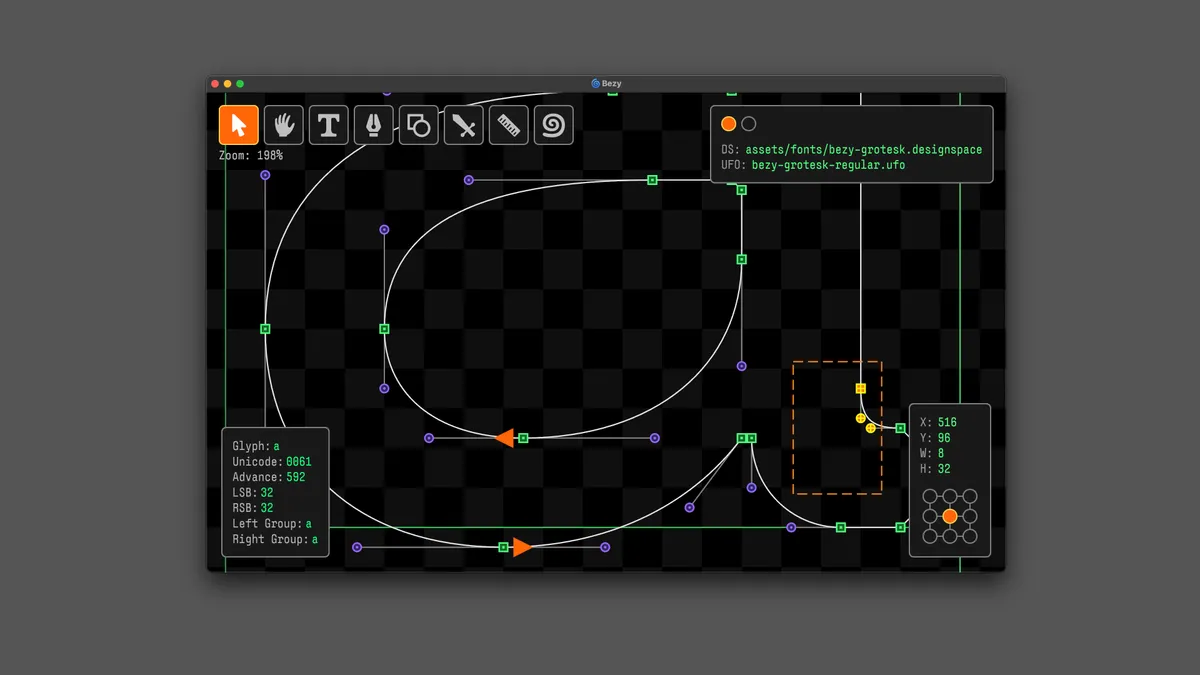Viewport: 1200px width, 675px height.
Task: Choose the Text tool
Action: [329, 125]
